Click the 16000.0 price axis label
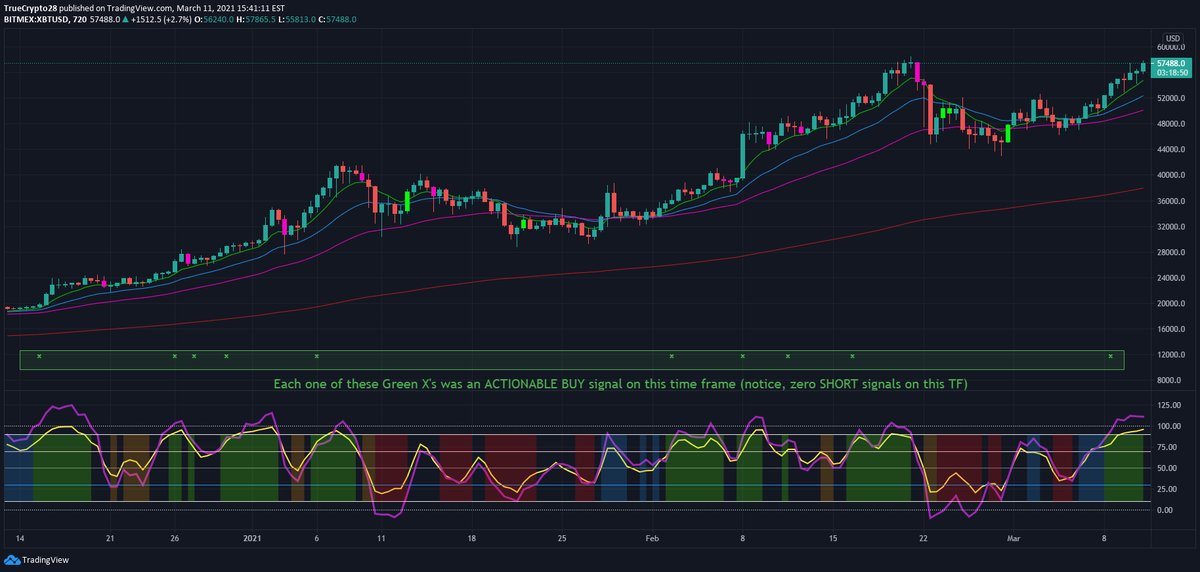 click(x=1171, y=329)
